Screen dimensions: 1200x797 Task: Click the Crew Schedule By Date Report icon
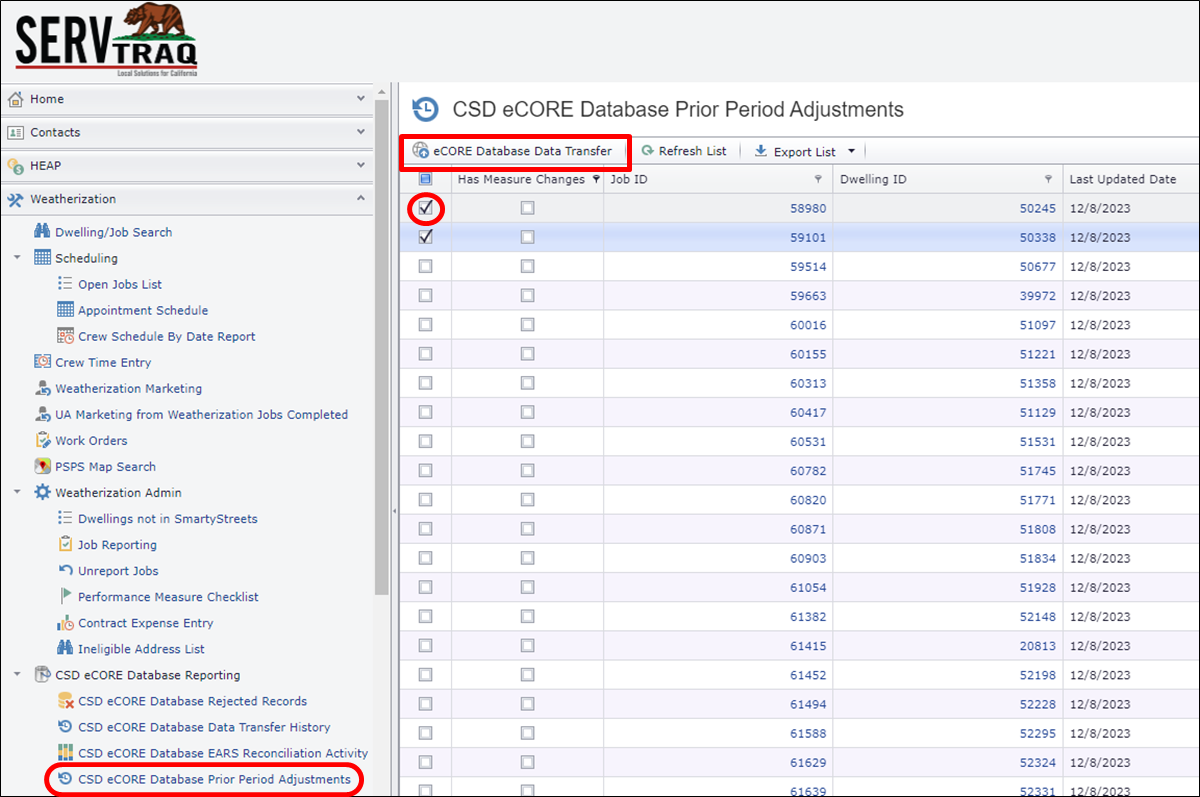click(65, 336)
